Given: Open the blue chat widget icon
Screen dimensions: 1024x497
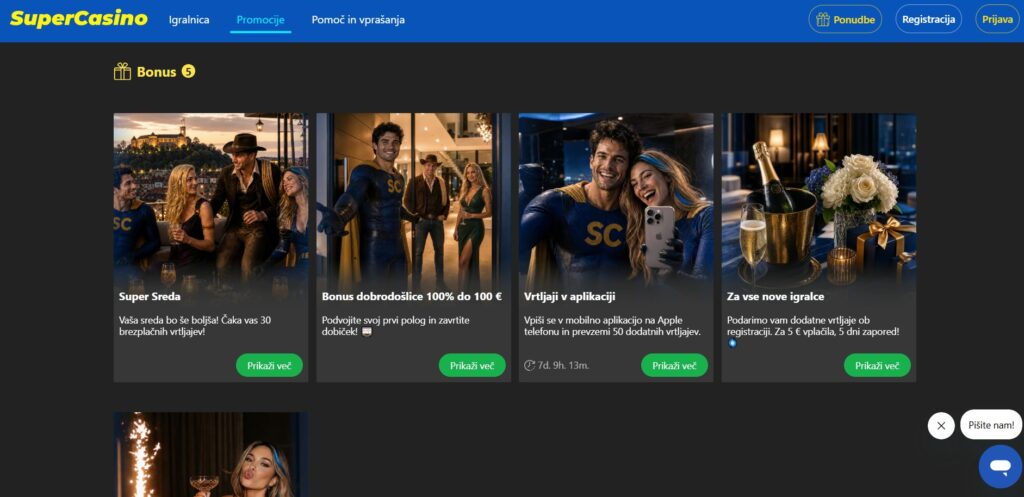Looking at the screenshot, I should point(1000,466).
